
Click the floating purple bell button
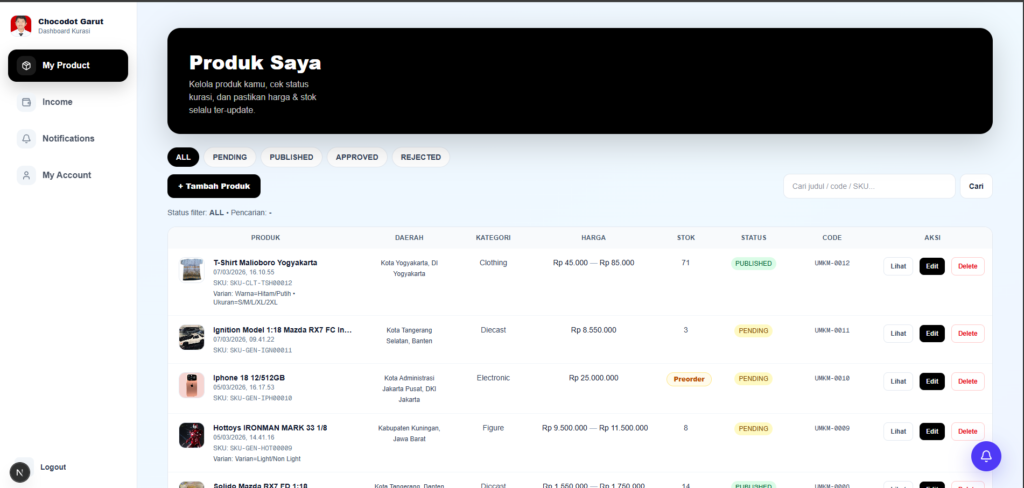point(985,456)
